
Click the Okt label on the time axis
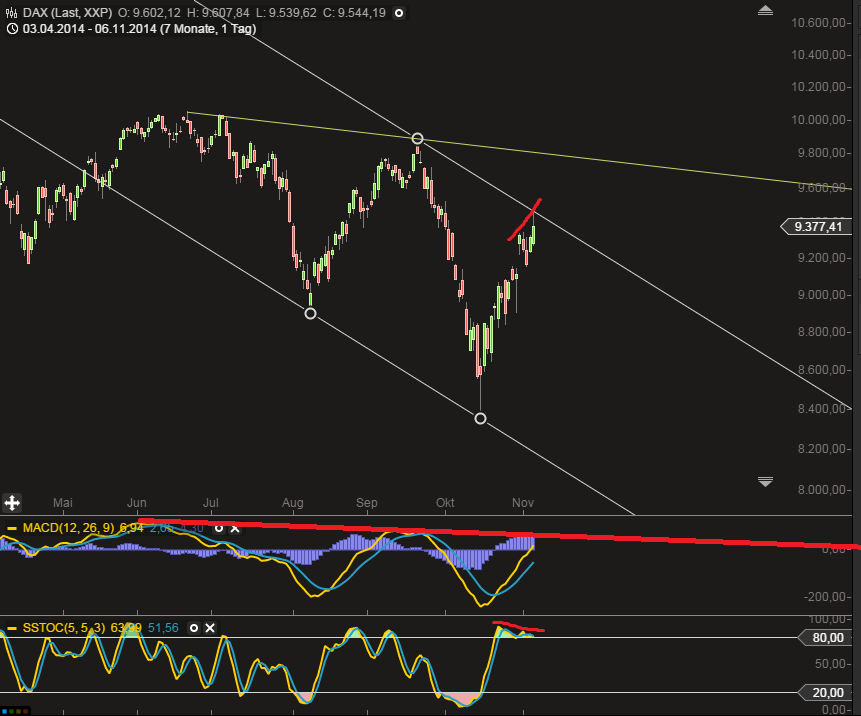[x=444, y=503]
